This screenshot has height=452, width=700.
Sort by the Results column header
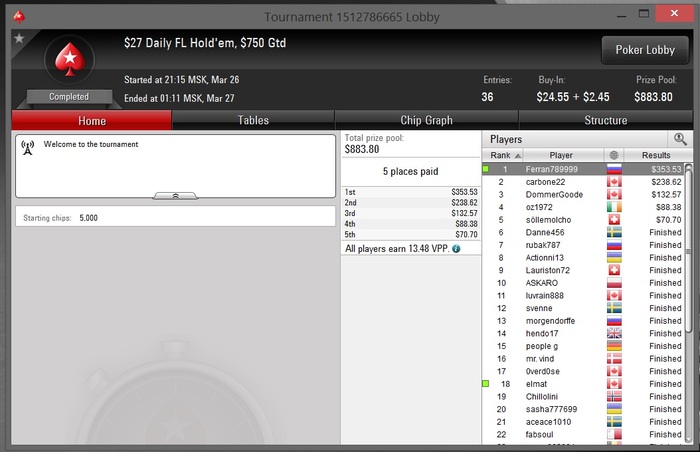pyautogui.click(x=656, y=155)
